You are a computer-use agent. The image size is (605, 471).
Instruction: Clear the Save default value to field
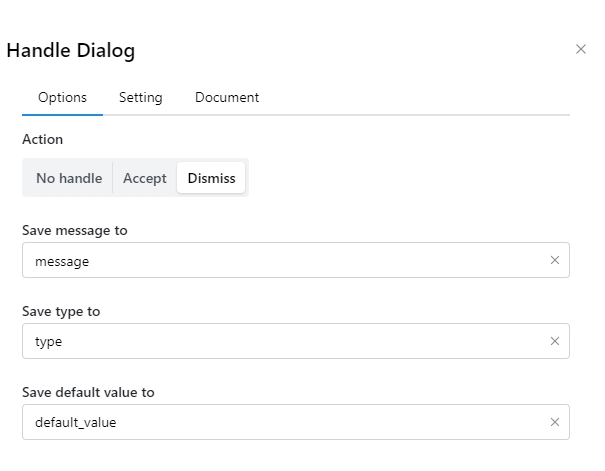tap(555, 422)
